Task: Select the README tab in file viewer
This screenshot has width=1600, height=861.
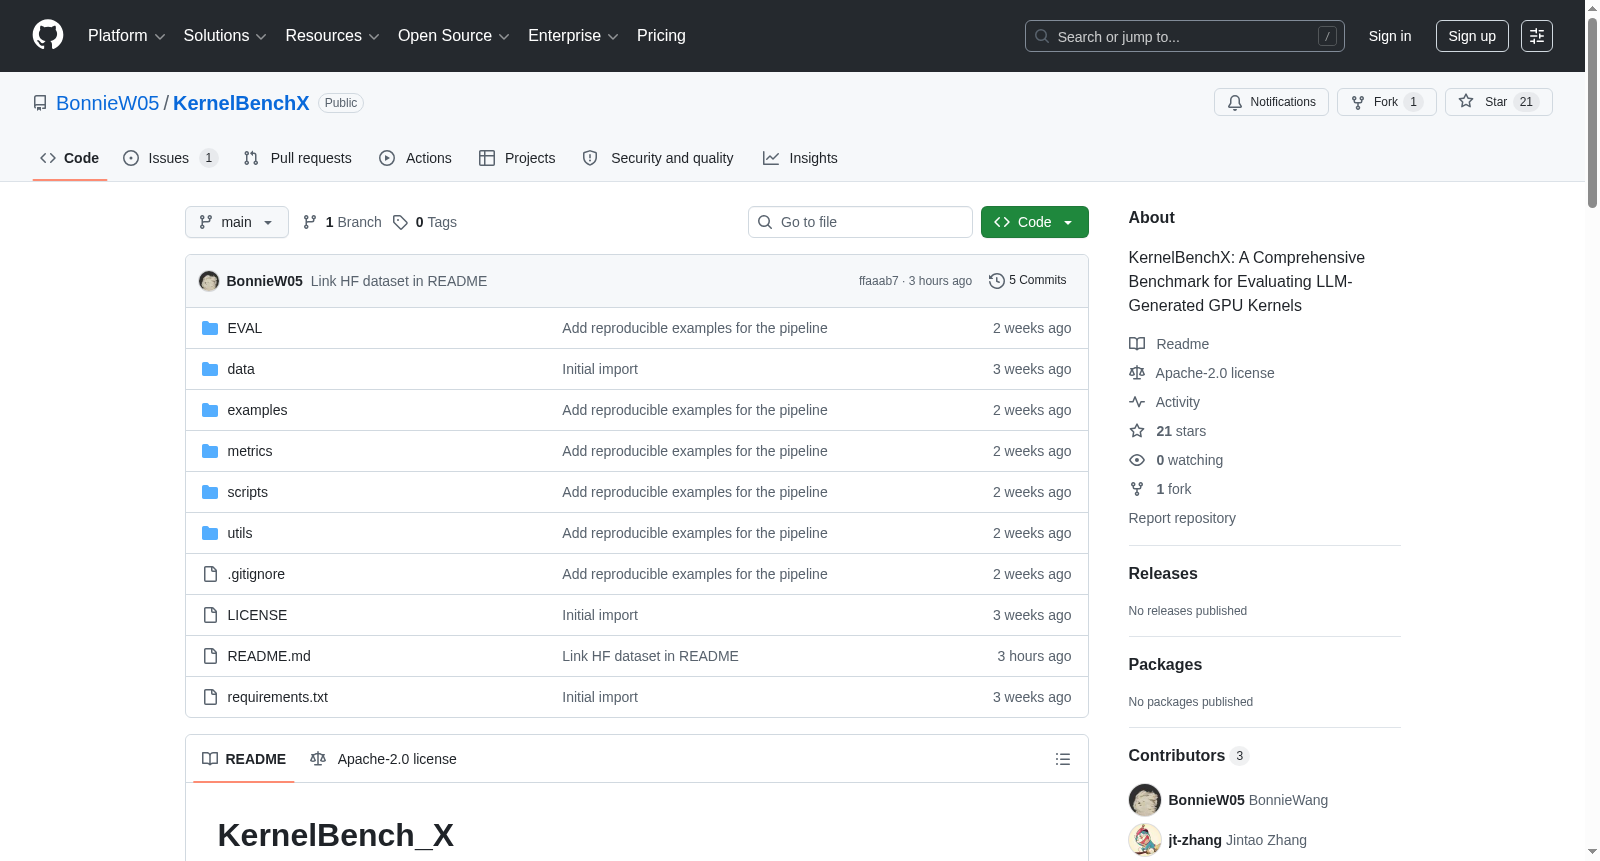Action: pyautogui.click(x=244, y=759)
